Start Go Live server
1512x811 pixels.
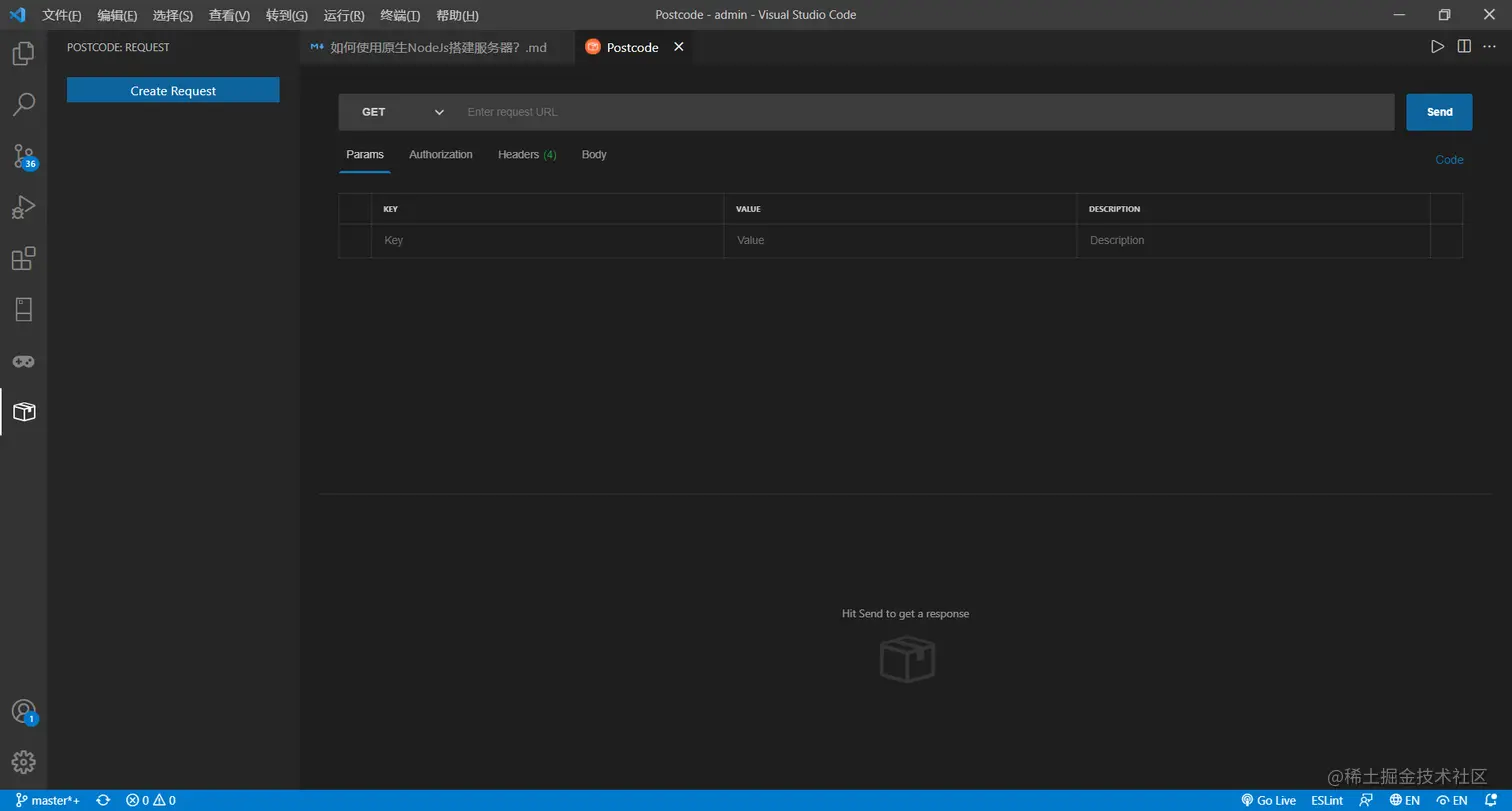tap(1268, 800)
